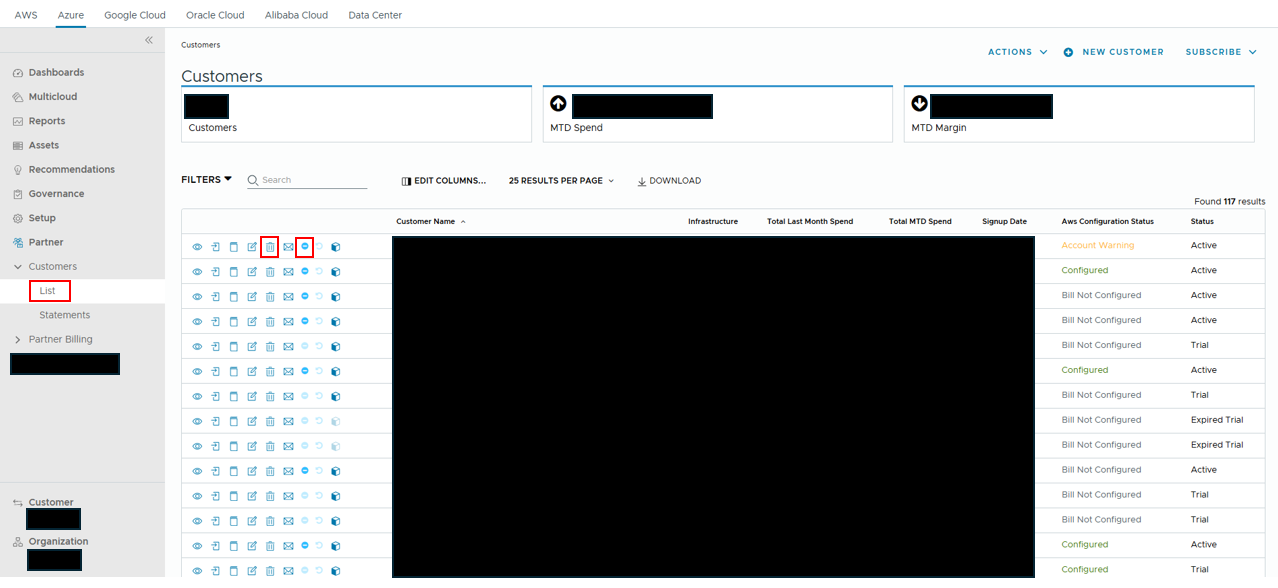Screen dimensions: 1278x588
Task: Click the Edit Columns button
Action: click(x=444, y=181)
